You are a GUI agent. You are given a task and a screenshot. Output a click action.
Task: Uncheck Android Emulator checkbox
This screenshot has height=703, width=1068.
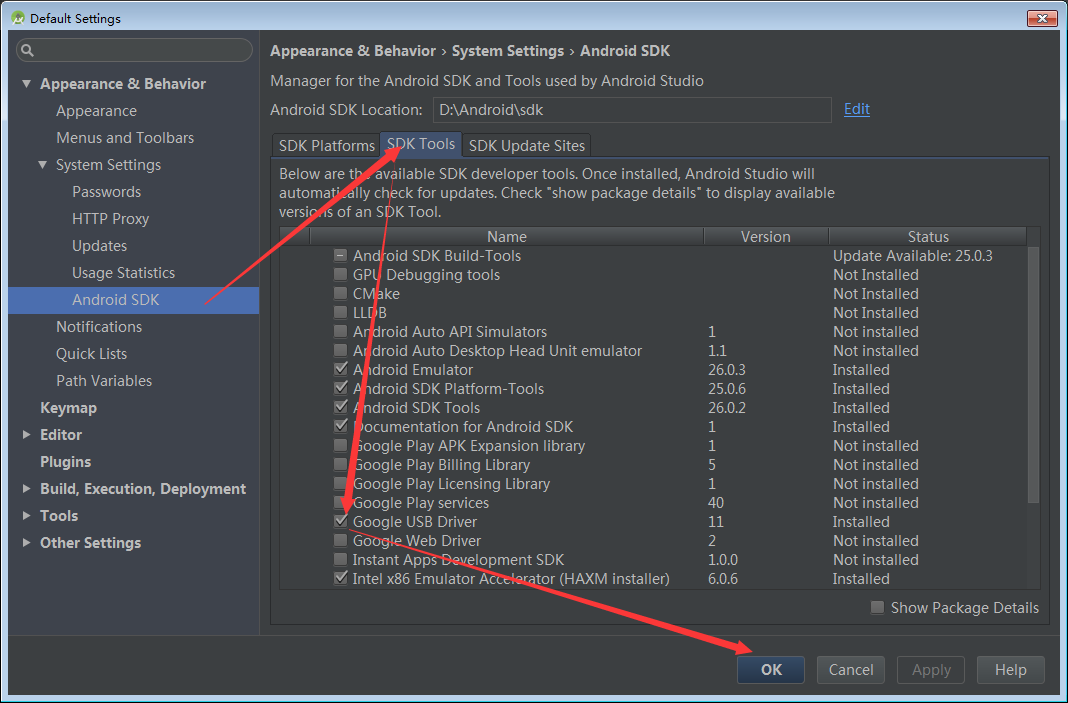(x=341, y=370)
